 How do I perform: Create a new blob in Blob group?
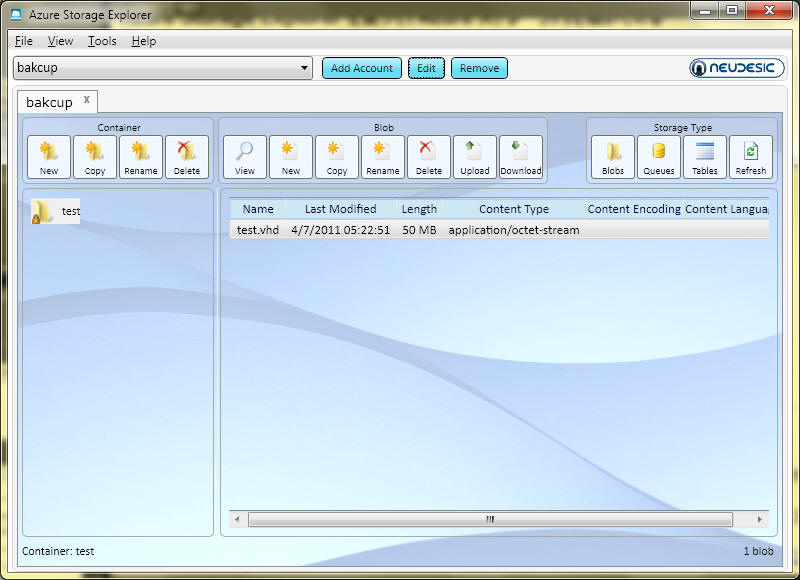pos(291,157)
